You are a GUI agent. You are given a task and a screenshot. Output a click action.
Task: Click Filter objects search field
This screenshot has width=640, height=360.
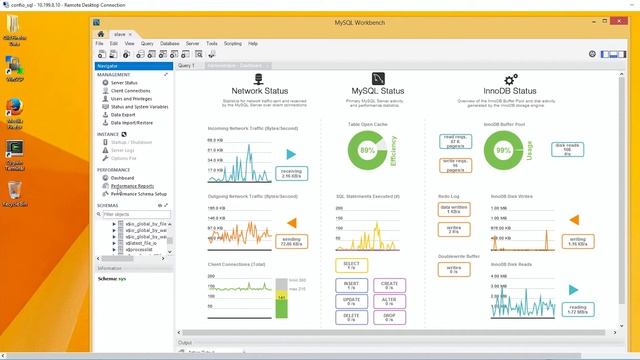click(136, 214)
